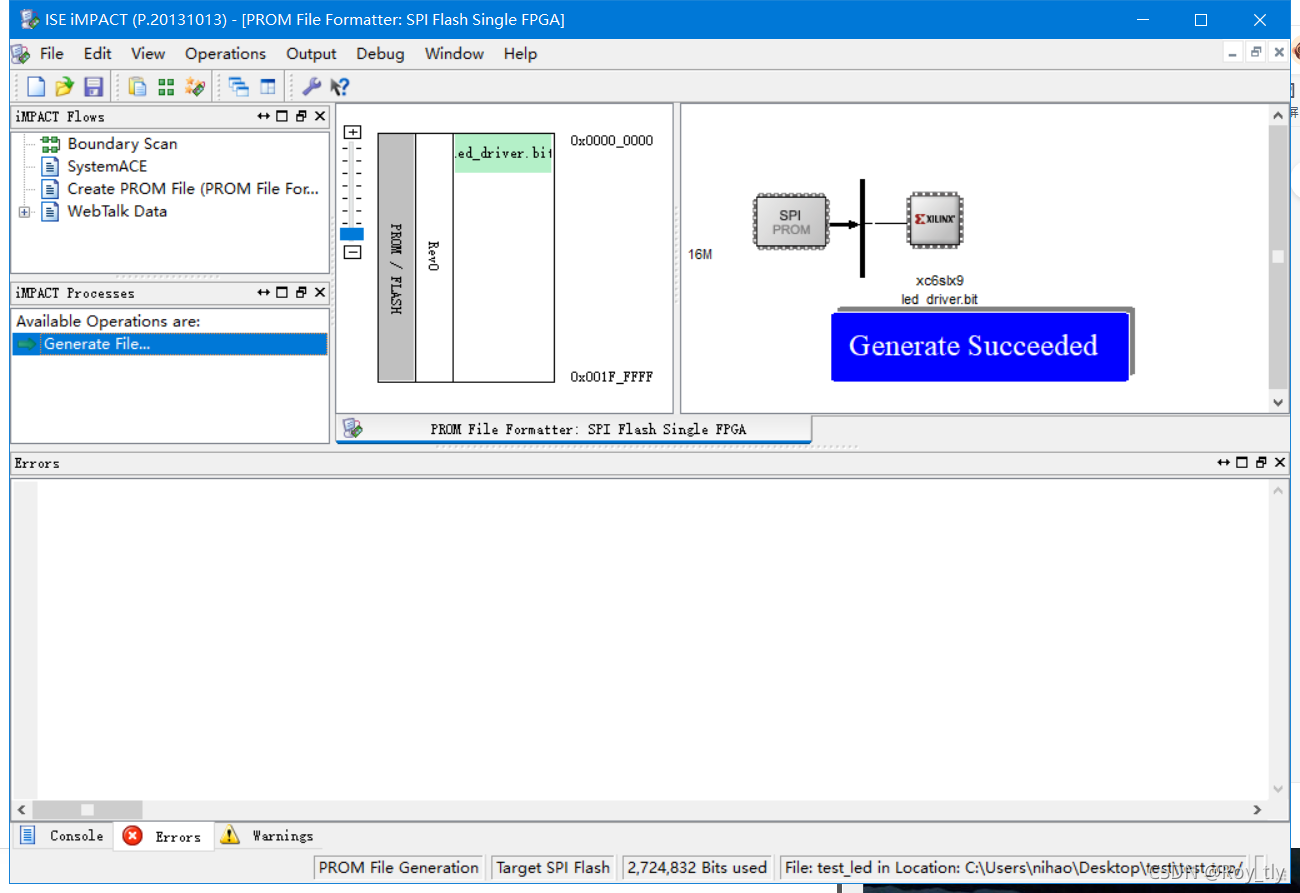Click the device view scrollbar down arrow
The width and height of the screenshot is (1300, 893).
pyautogui.click(x=1278, y=402)
